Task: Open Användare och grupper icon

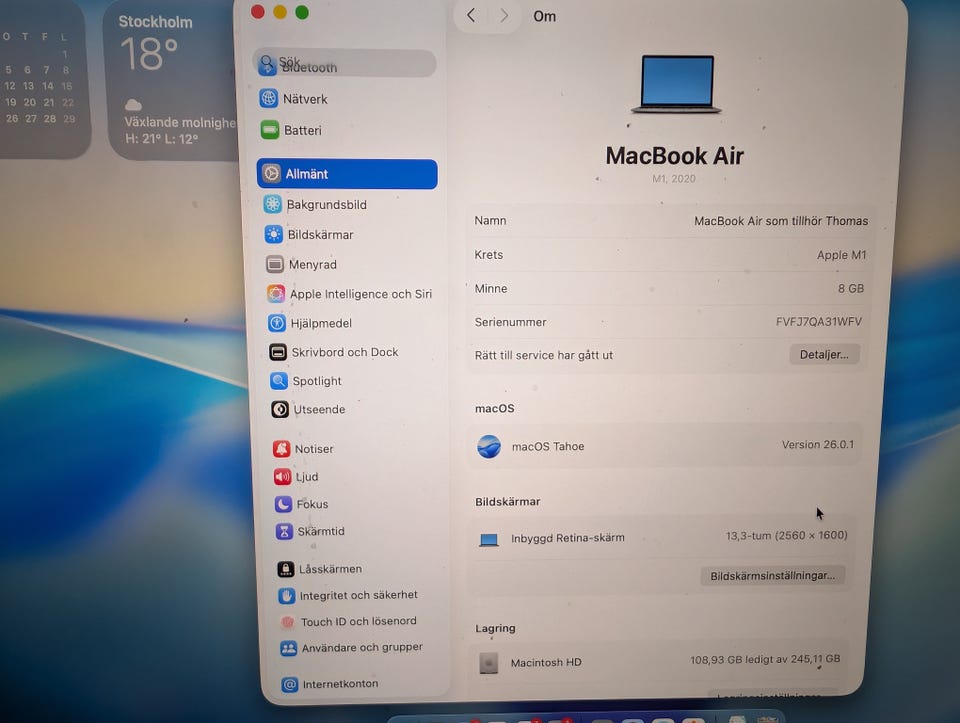Action: [288, 648]
